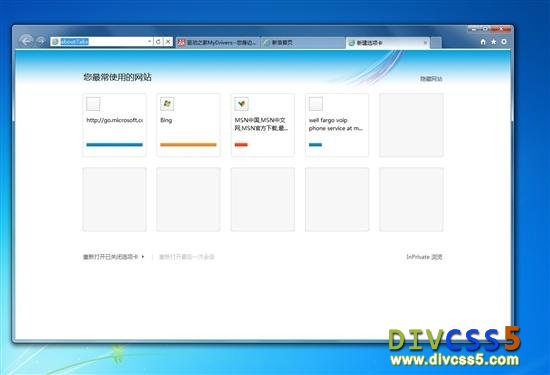Open the go.microsoft.com site tile
550x375 pixels.
tap(114, 125)
